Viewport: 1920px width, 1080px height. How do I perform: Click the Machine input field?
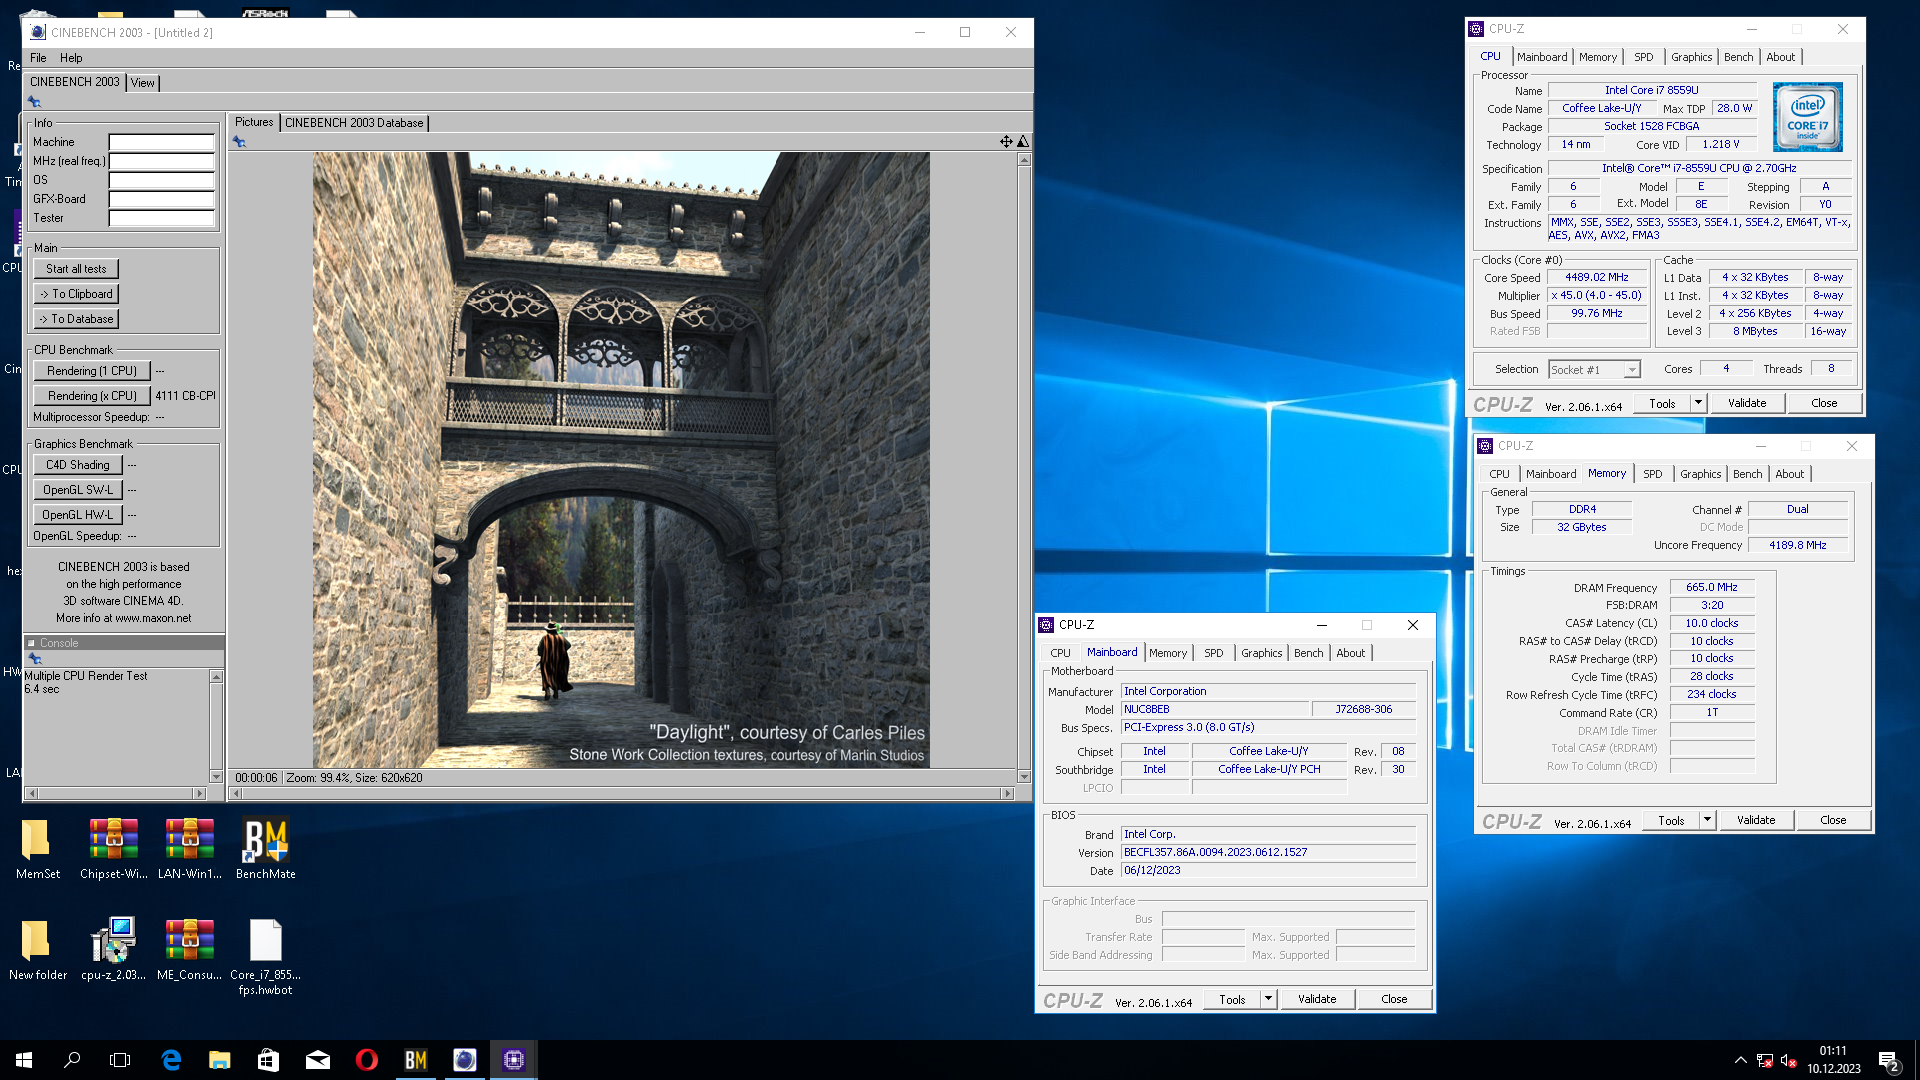[x=161, y=143]
